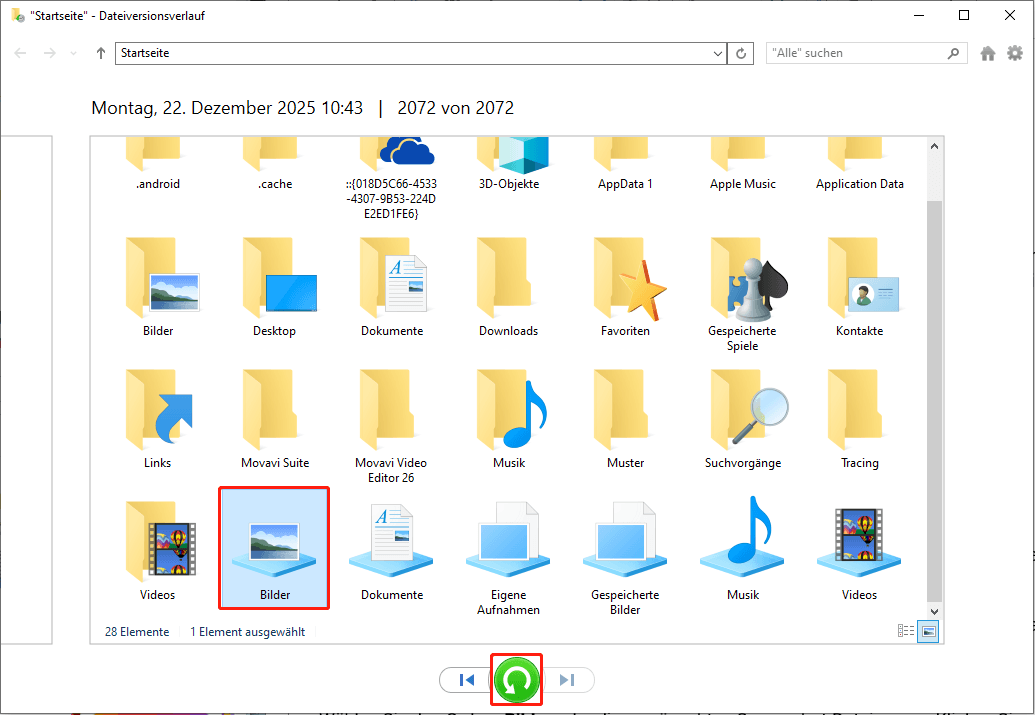Click the scrollbar down arrow
Viewport: 1035px width, 715px height.
point(935,609)
